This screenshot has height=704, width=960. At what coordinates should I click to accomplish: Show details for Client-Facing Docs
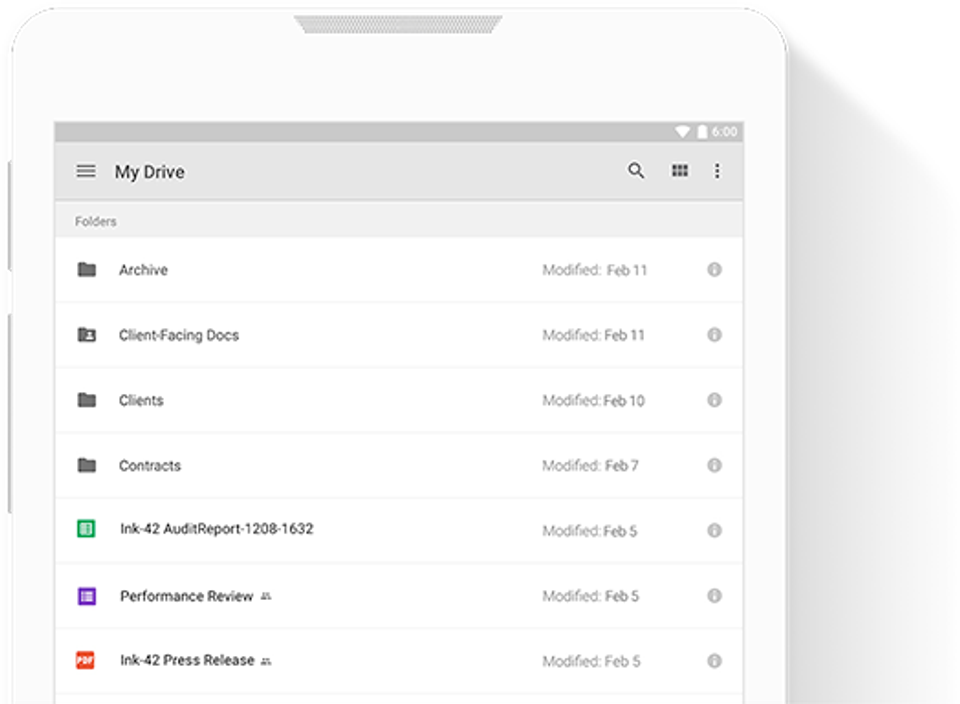714,335
